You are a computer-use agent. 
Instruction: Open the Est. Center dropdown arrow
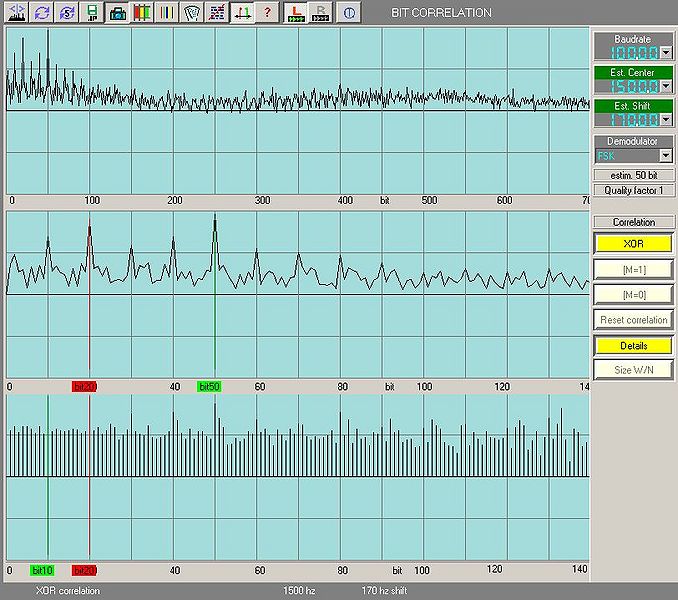coord(666,86)
